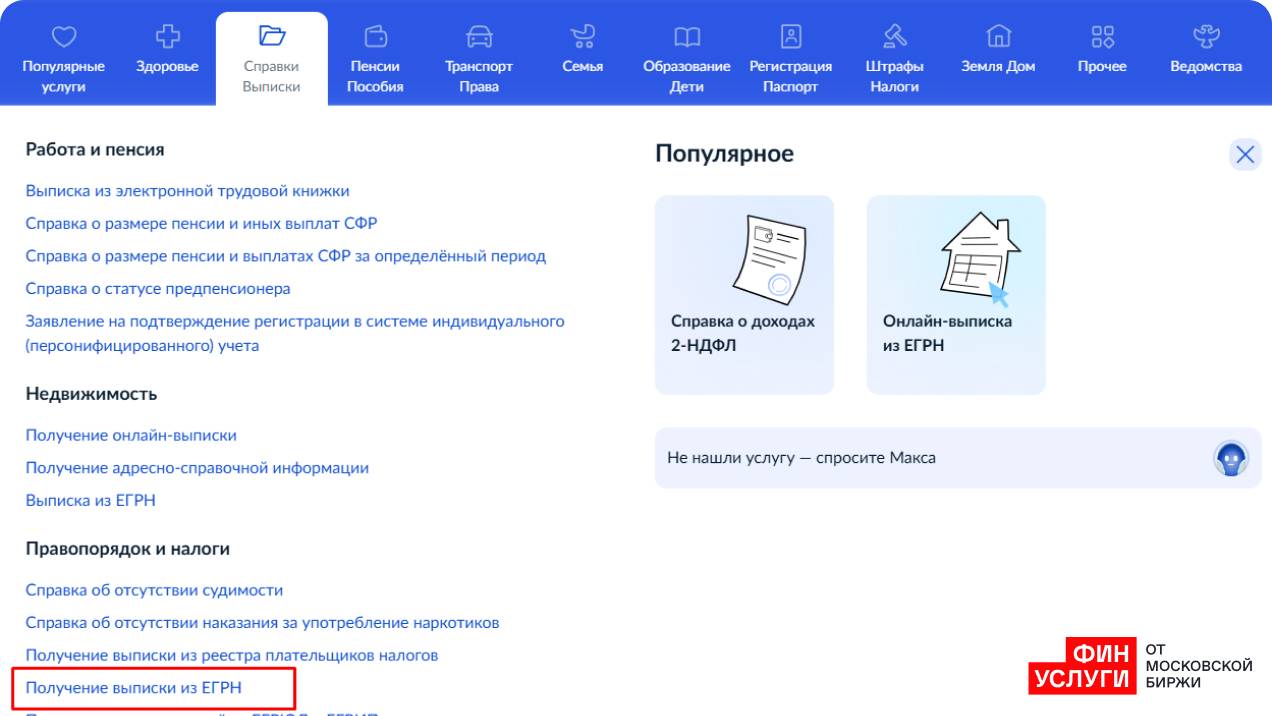1272x716 pixels.
Task: Open the Здоровье category cross icon
Action: pyautogui.click(x=167, y=37)
